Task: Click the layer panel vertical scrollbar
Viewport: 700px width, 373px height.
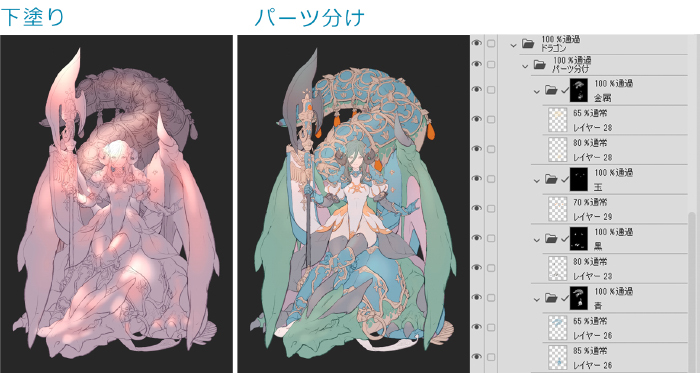Action: (693, 290)
